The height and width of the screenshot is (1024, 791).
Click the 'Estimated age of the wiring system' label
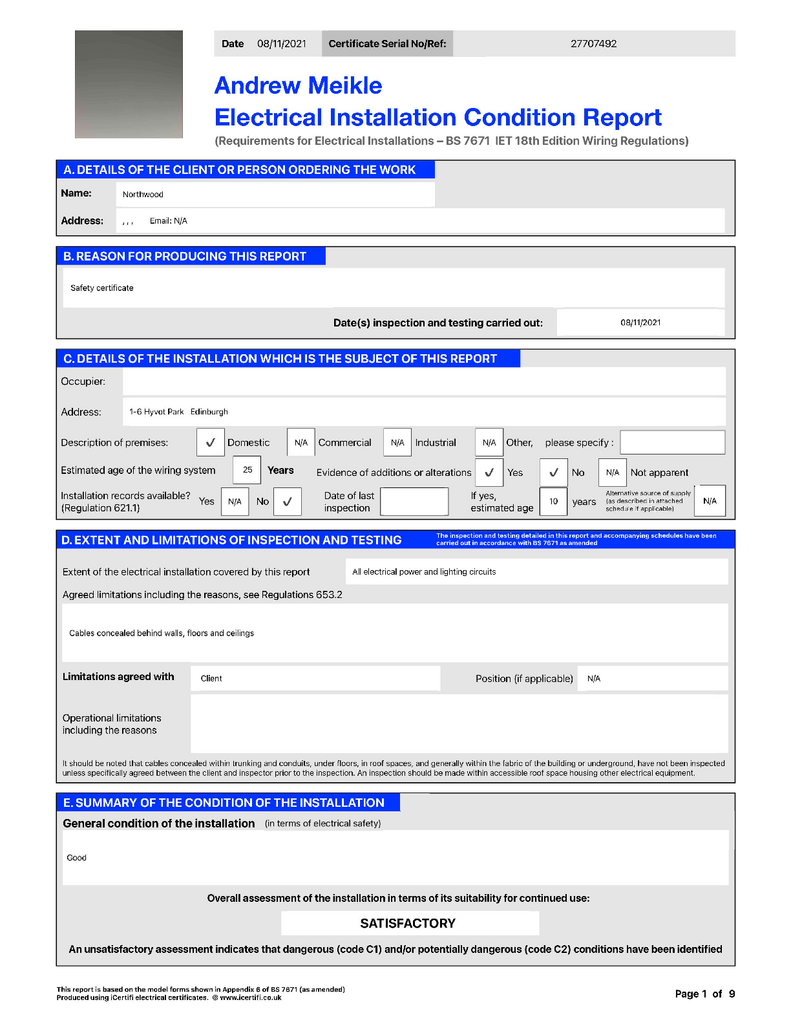tap(138, 470)
